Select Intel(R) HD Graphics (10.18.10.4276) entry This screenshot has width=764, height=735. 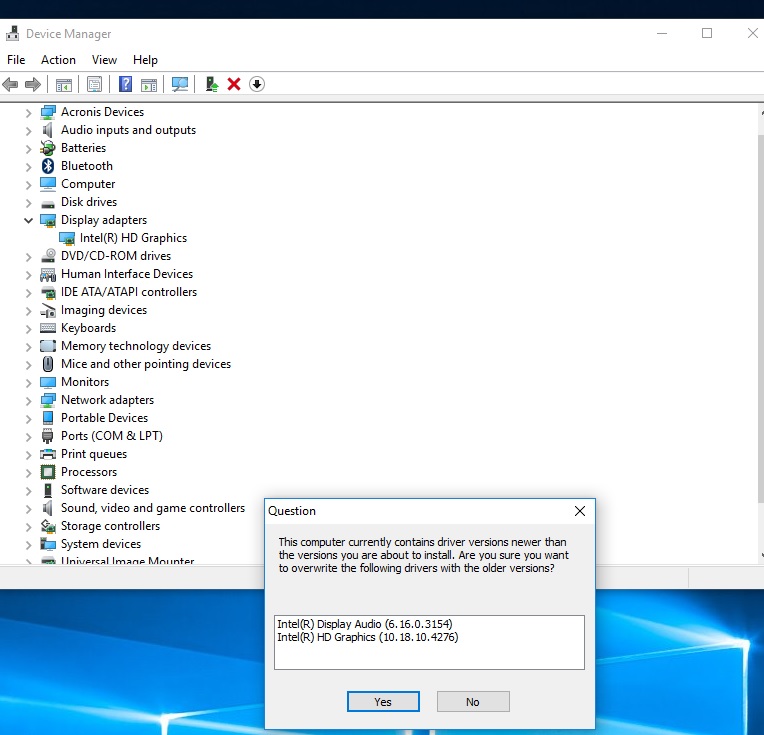tap(368, 637)
